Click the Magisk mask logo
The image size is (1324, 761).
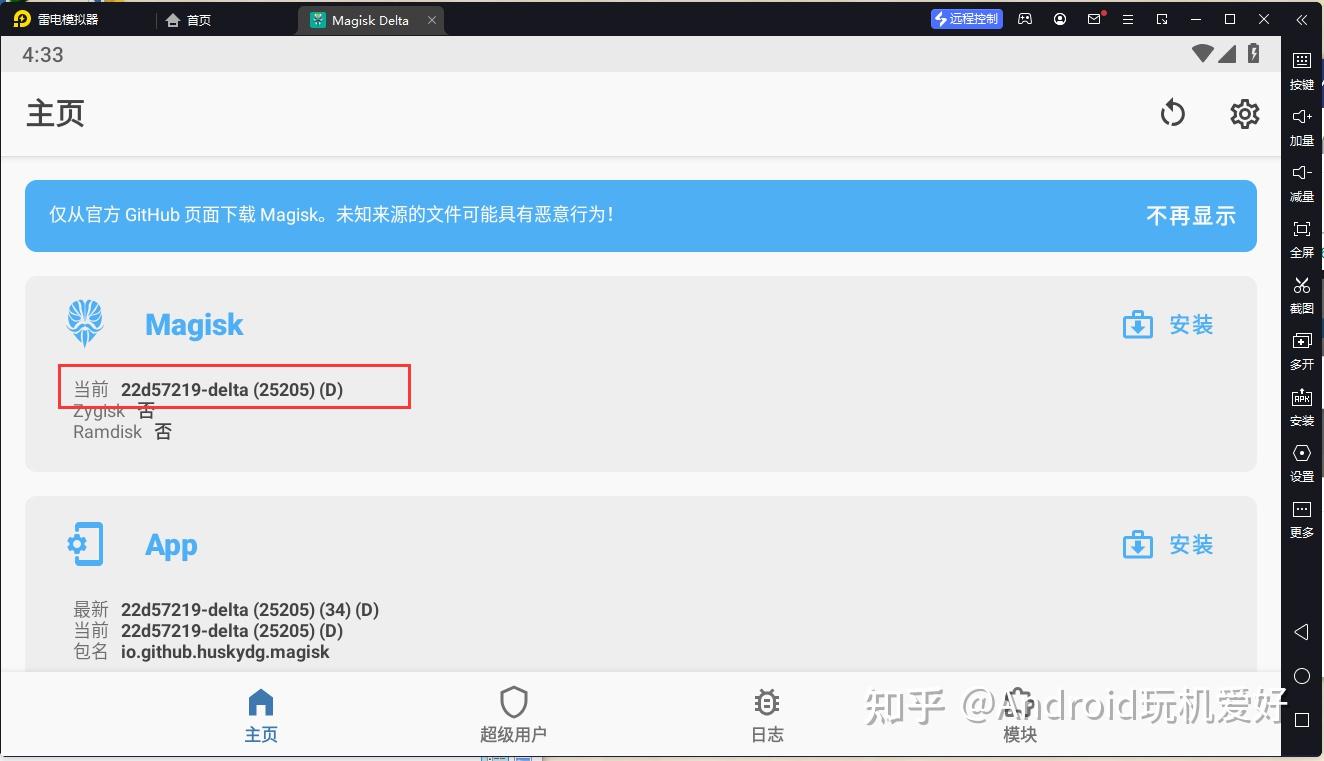(85, 323)
